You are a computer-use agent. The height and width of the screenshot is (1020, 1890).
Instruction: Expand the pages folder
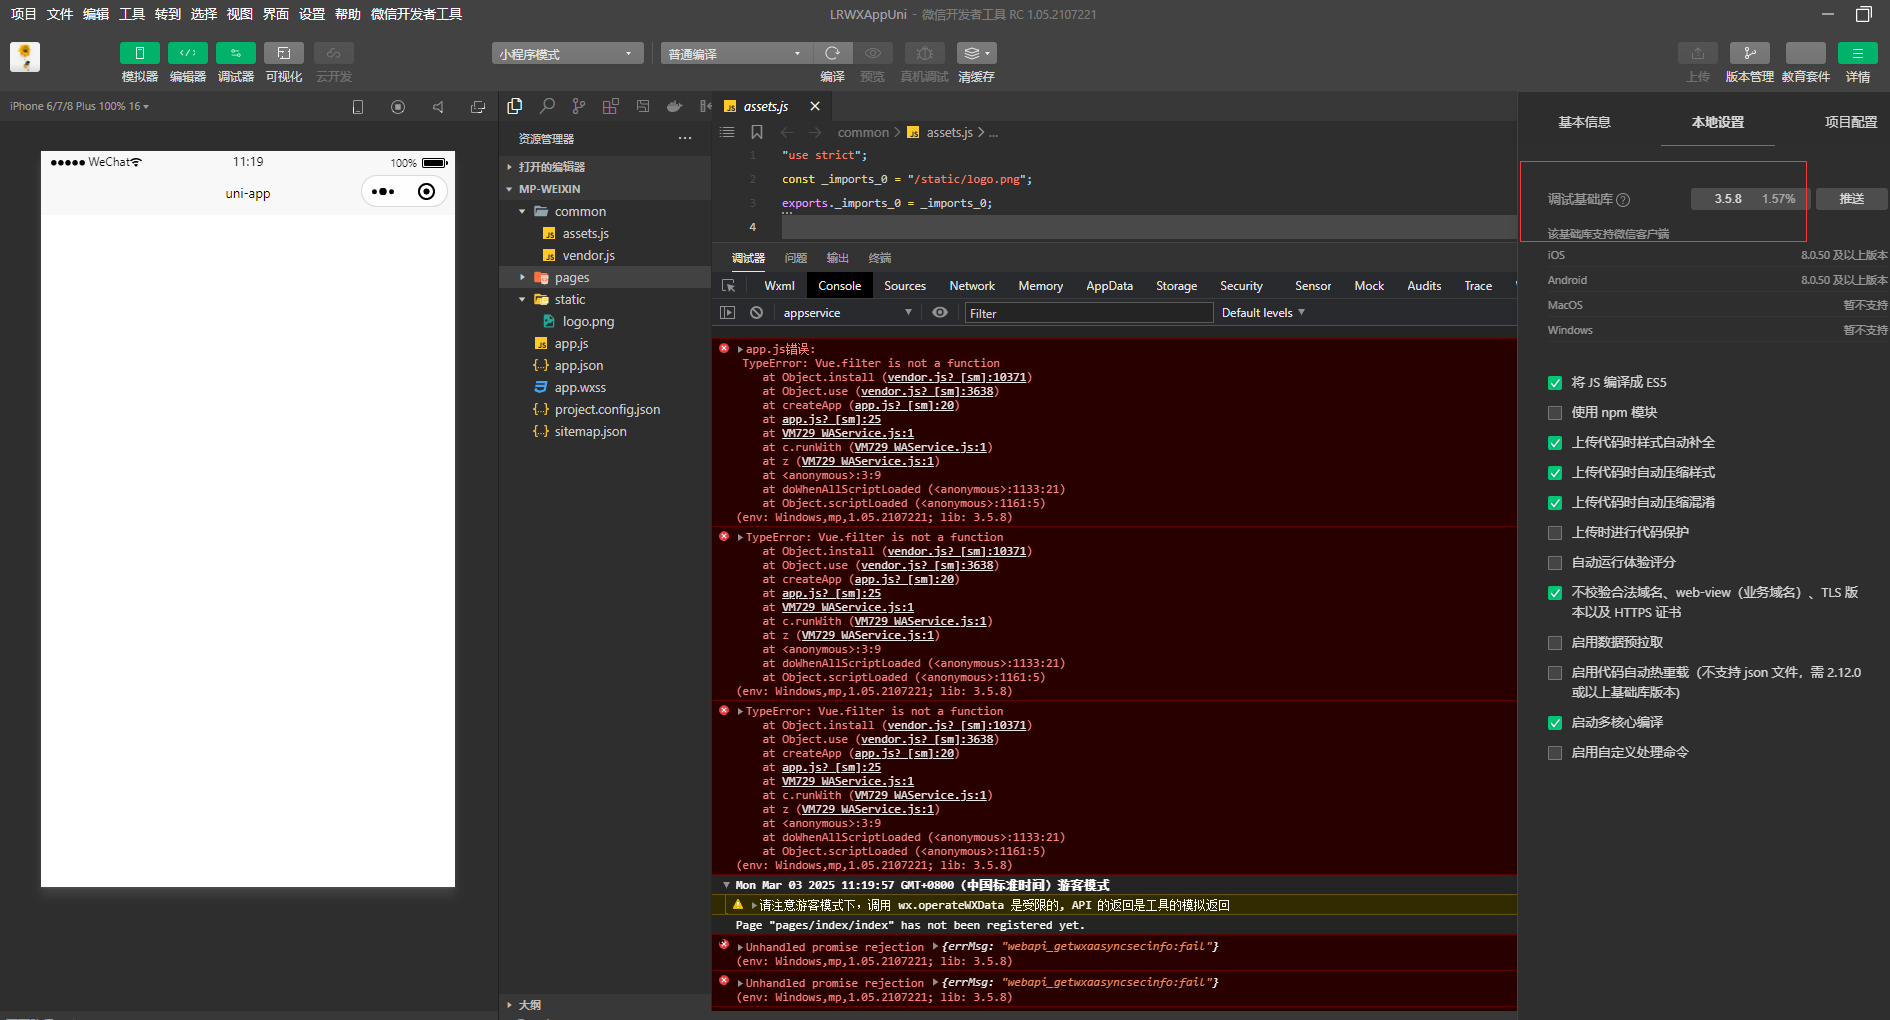click(x=604, y=278)
